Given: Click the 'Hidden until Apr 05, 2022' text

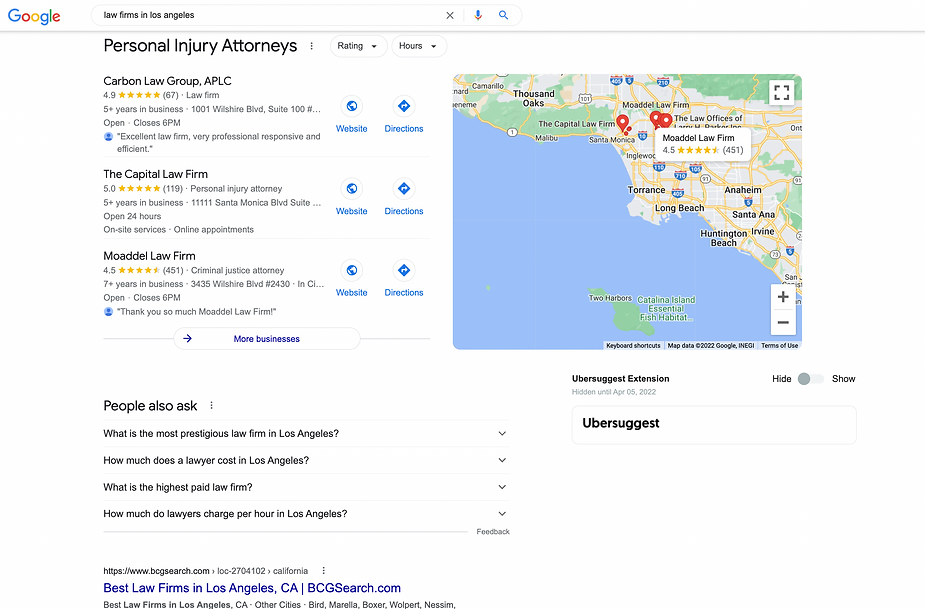Looking at the screenshot, I should tap(614, 392).
